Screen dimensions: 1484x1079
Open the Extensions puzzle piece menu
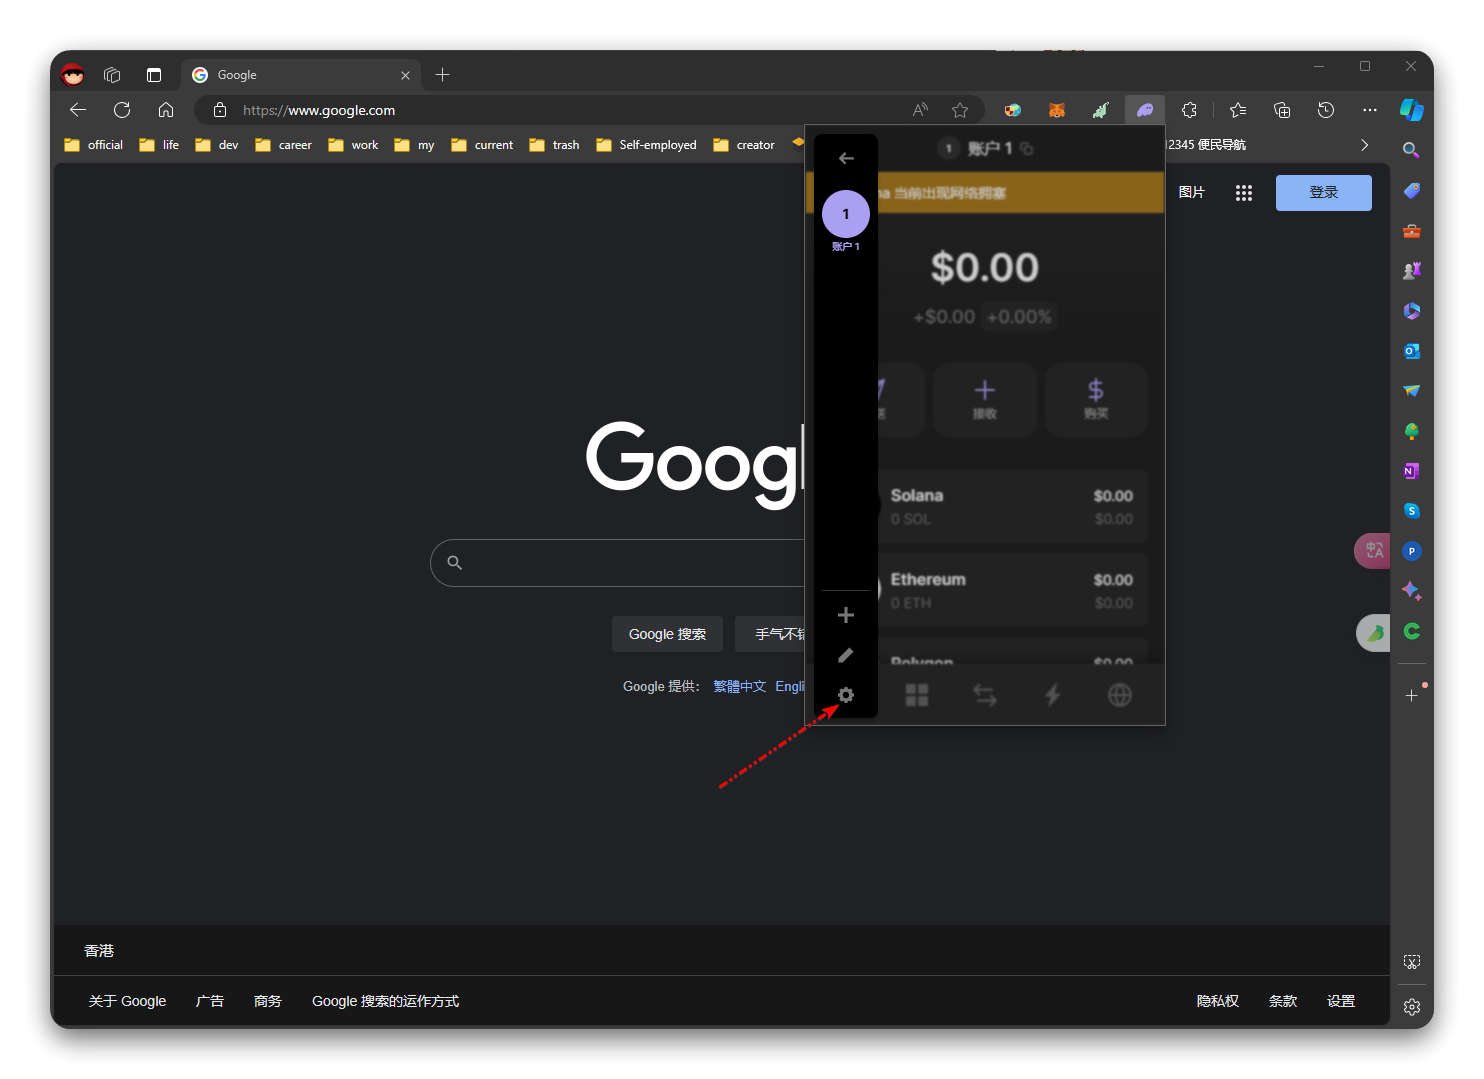(1189, 110)
